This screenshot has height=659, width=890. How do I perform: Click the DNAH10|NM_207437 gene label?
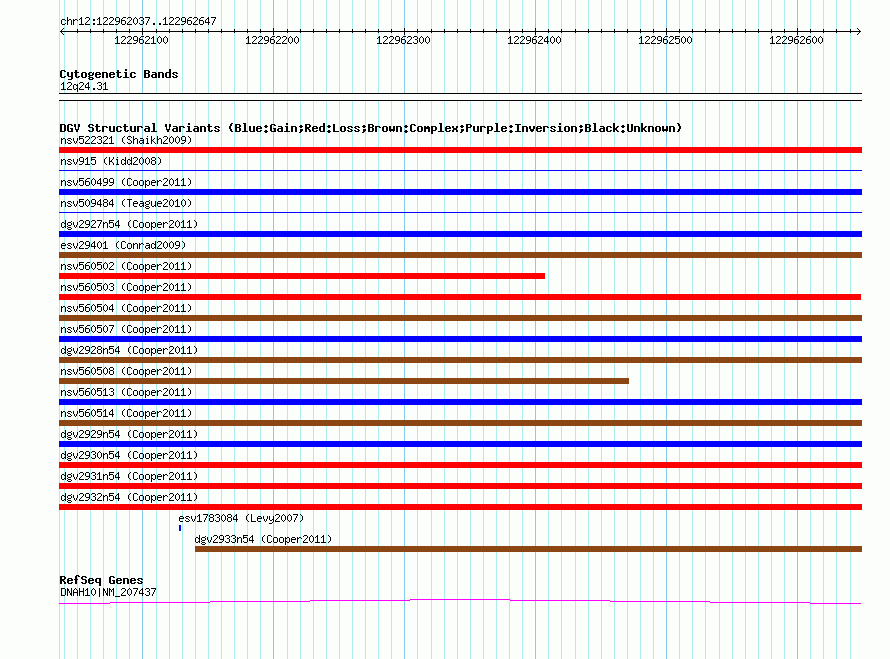point(108,592)
